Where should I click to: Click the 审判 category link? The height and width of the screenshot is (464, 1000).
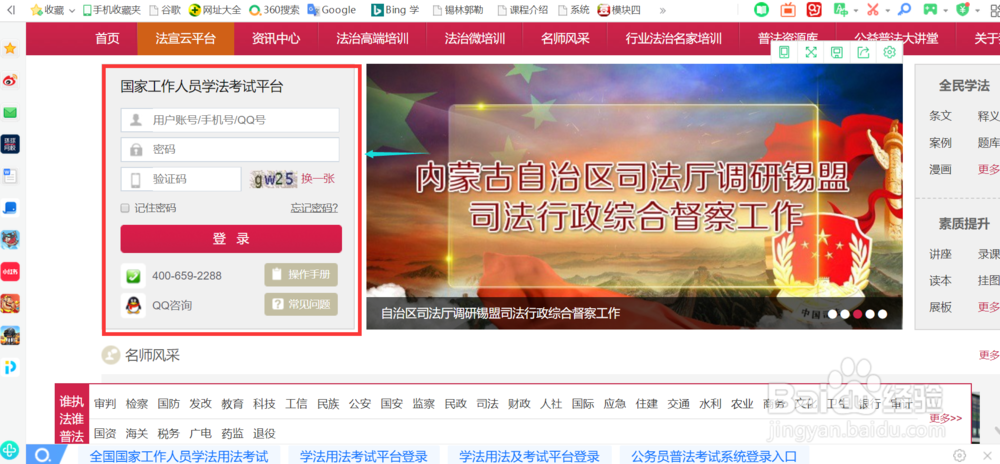105,403
